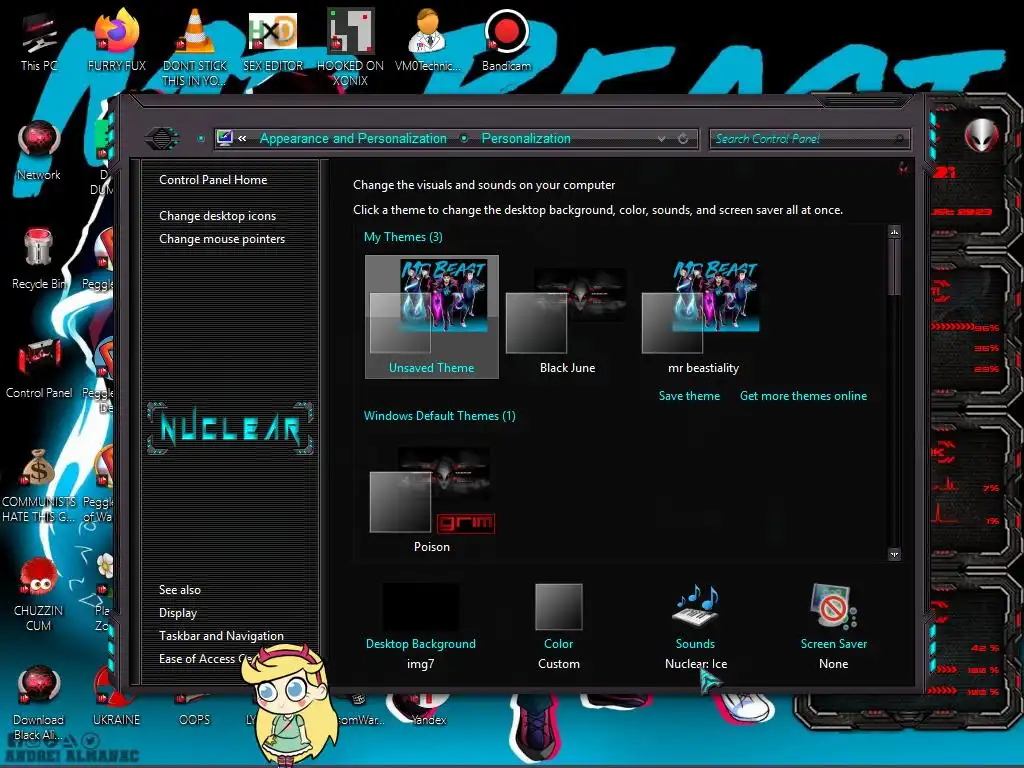Open Change mouse pointers link

[222, 239]
